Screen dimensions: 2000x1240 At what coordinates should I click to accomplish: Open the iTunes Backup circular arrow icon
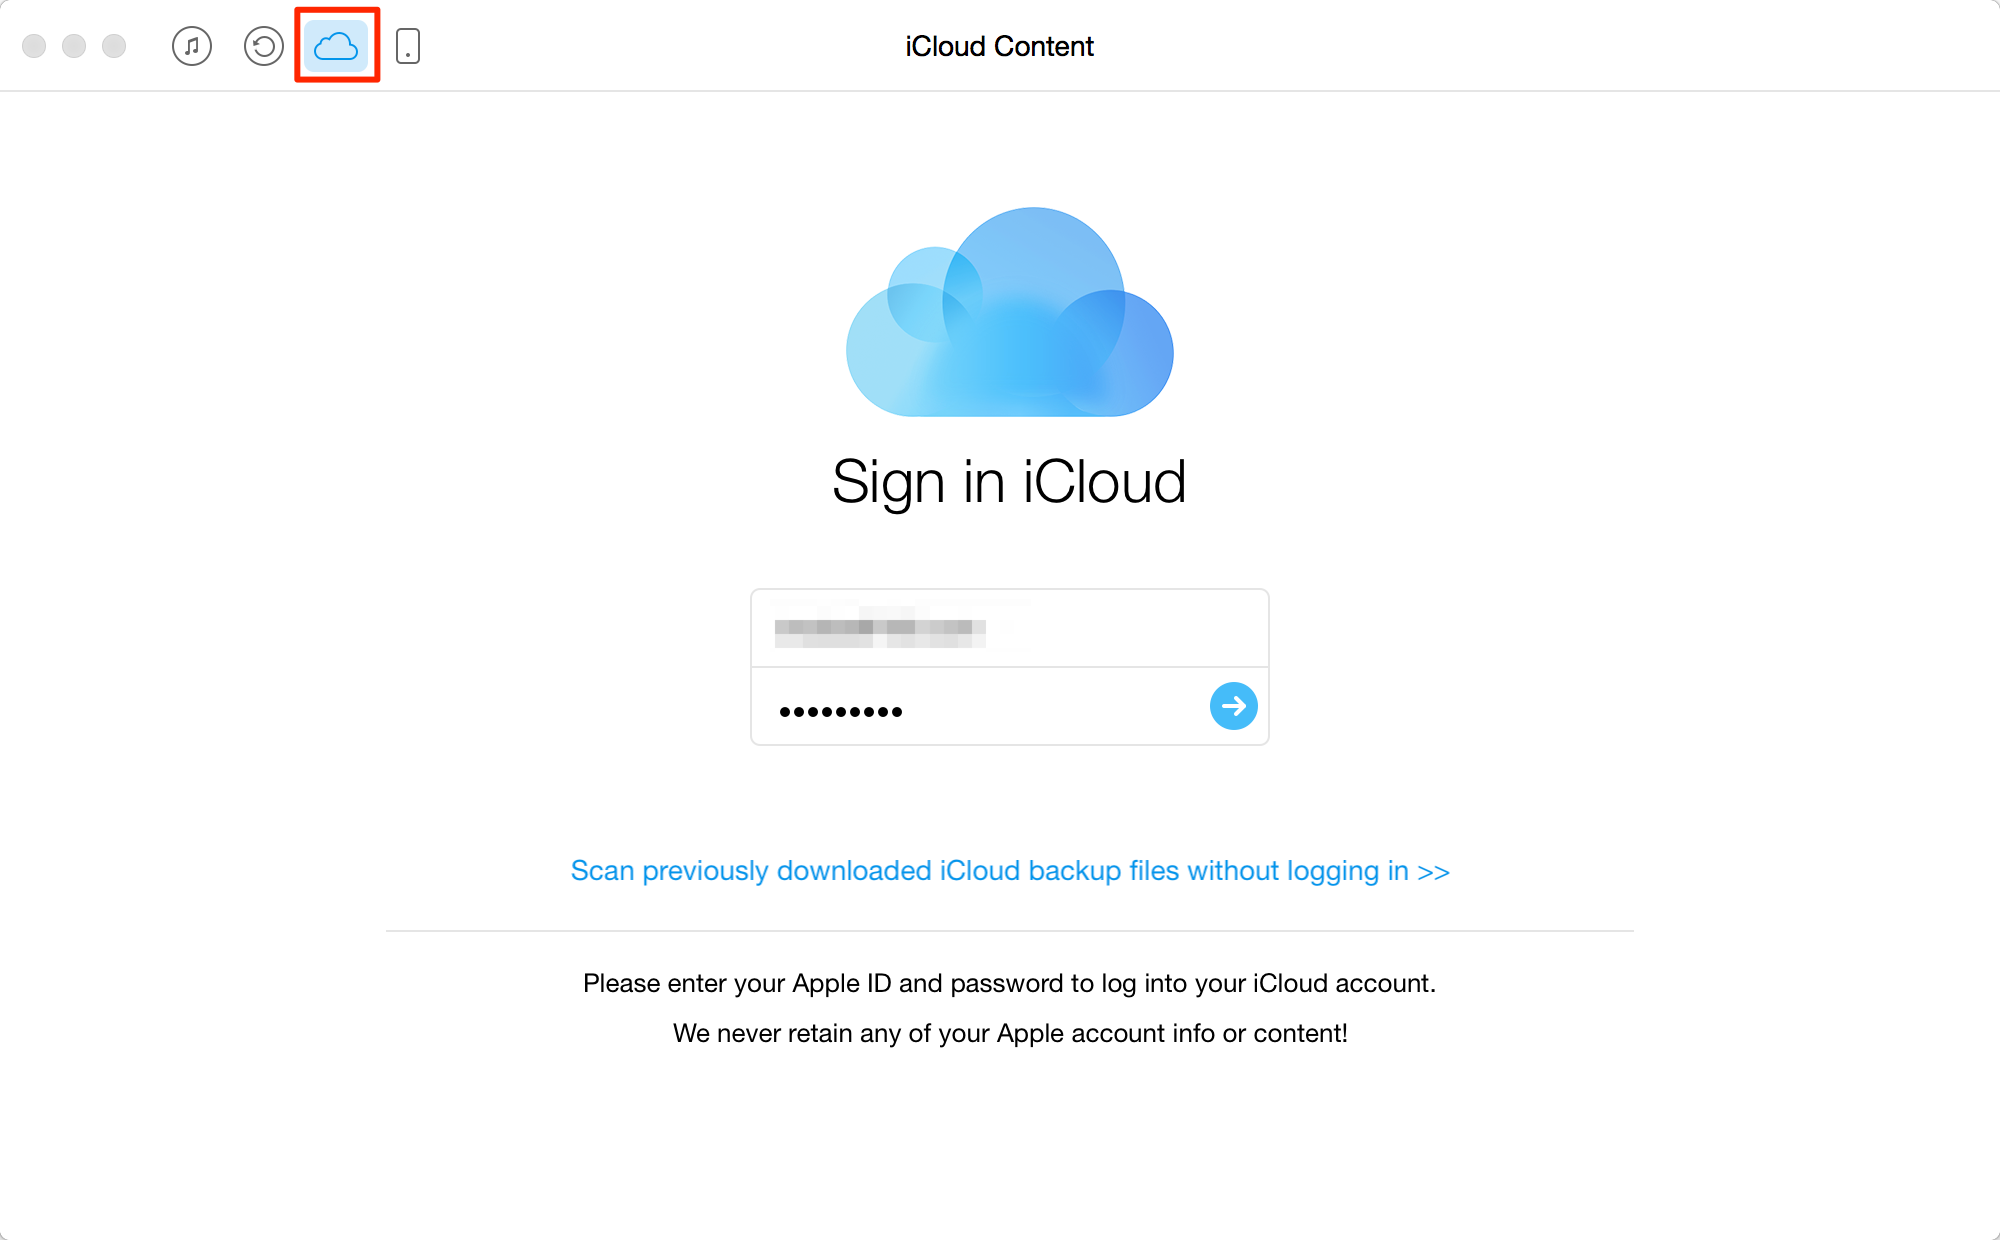click(264, 46)
